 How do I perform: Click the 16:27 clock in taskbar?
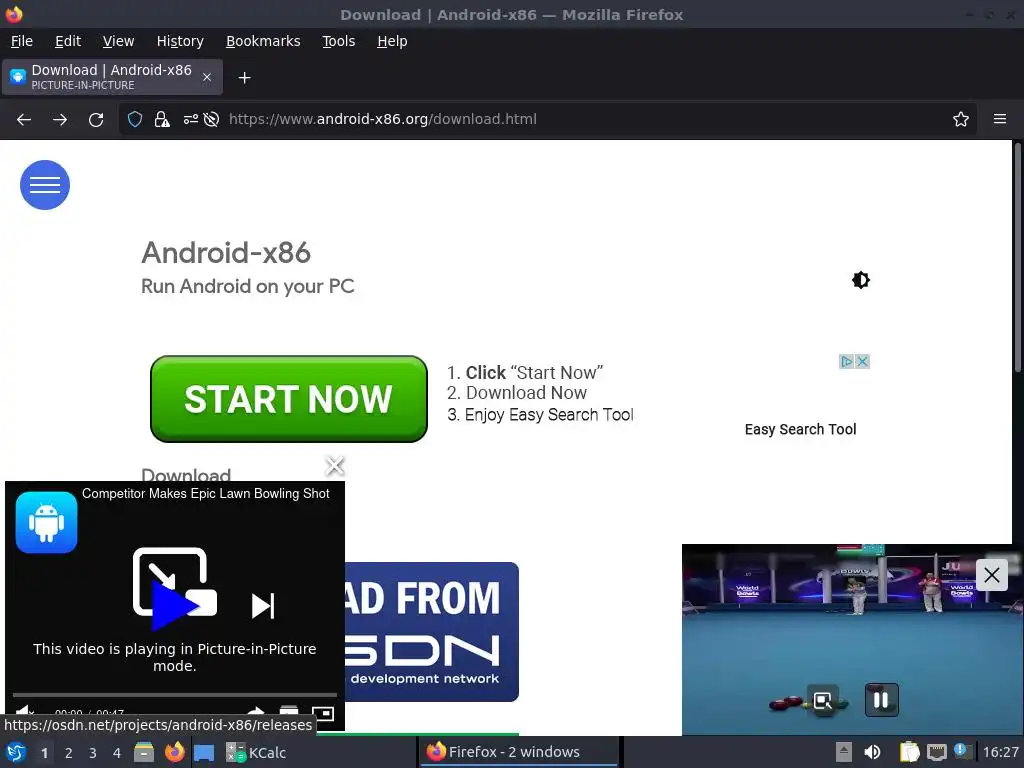(1000, 752)
